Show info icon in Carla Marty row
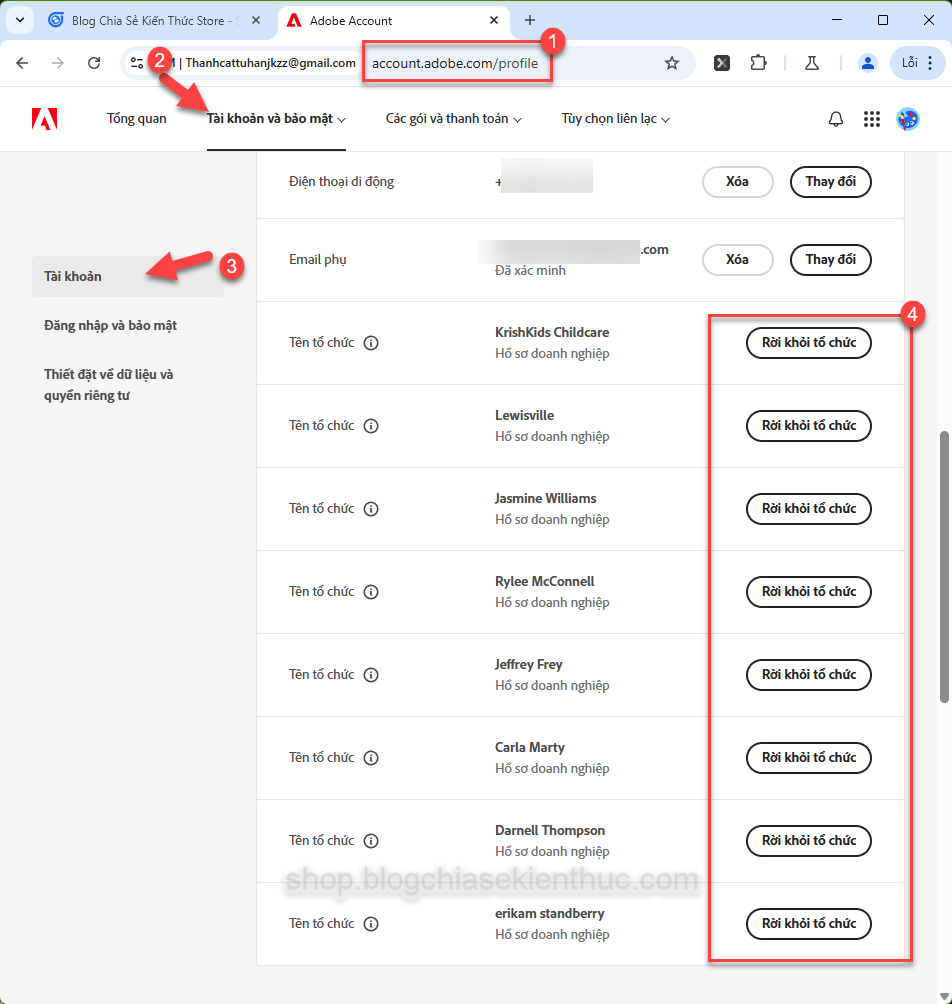The width and height of the screenshot is (952, 1004). click(371, 758)
